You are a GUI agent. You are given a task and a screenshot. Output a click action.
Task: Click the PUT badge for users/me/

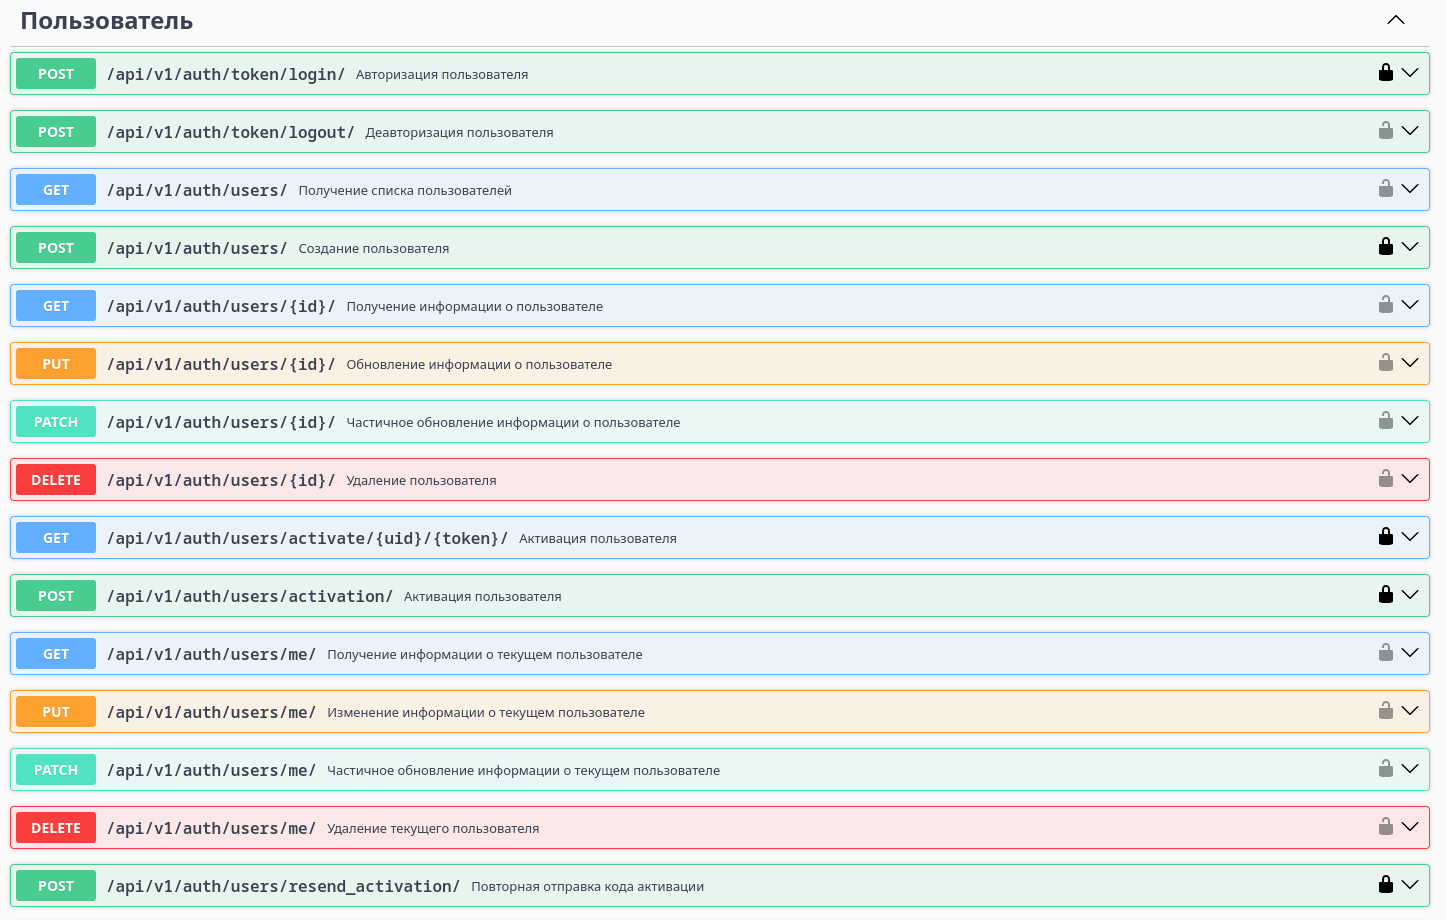(56, 712)
